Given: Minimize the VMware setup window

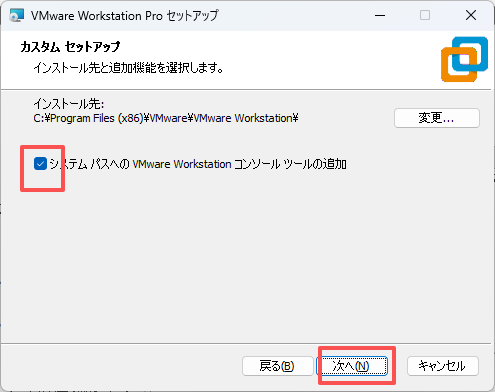Looking at the screenshot, I should pos(380,15).
